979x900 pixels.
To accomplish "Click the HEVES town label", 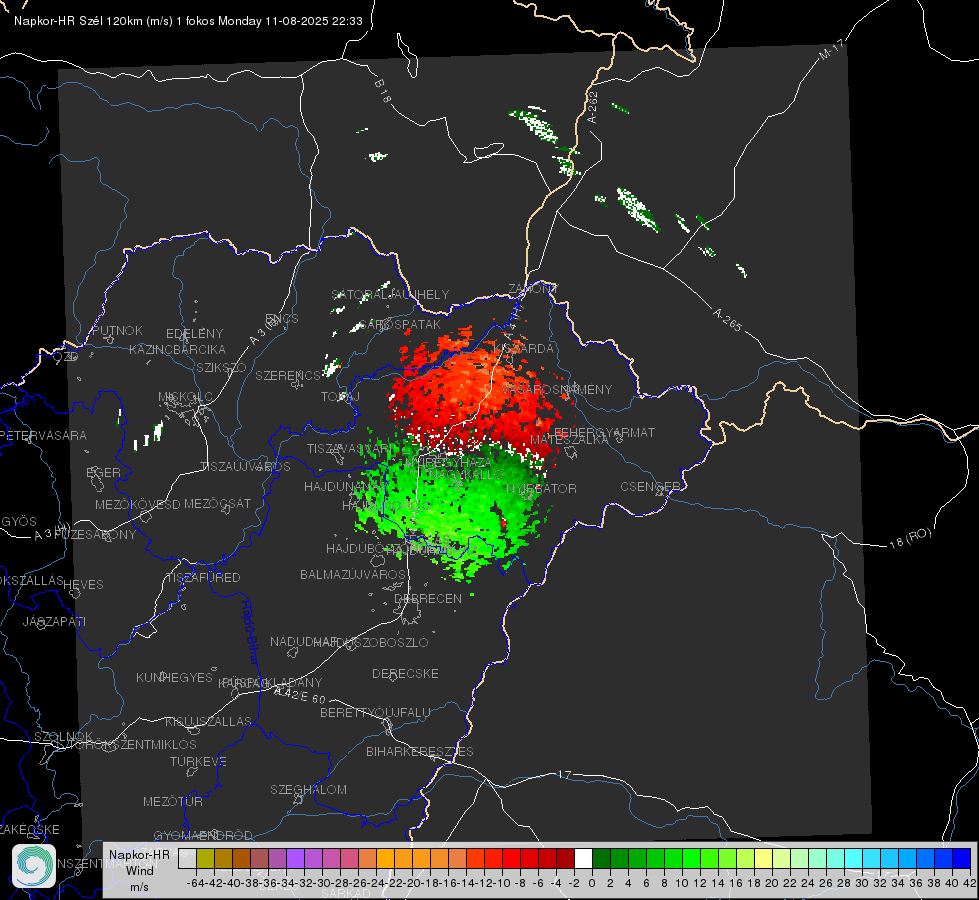I will point(83,585).
